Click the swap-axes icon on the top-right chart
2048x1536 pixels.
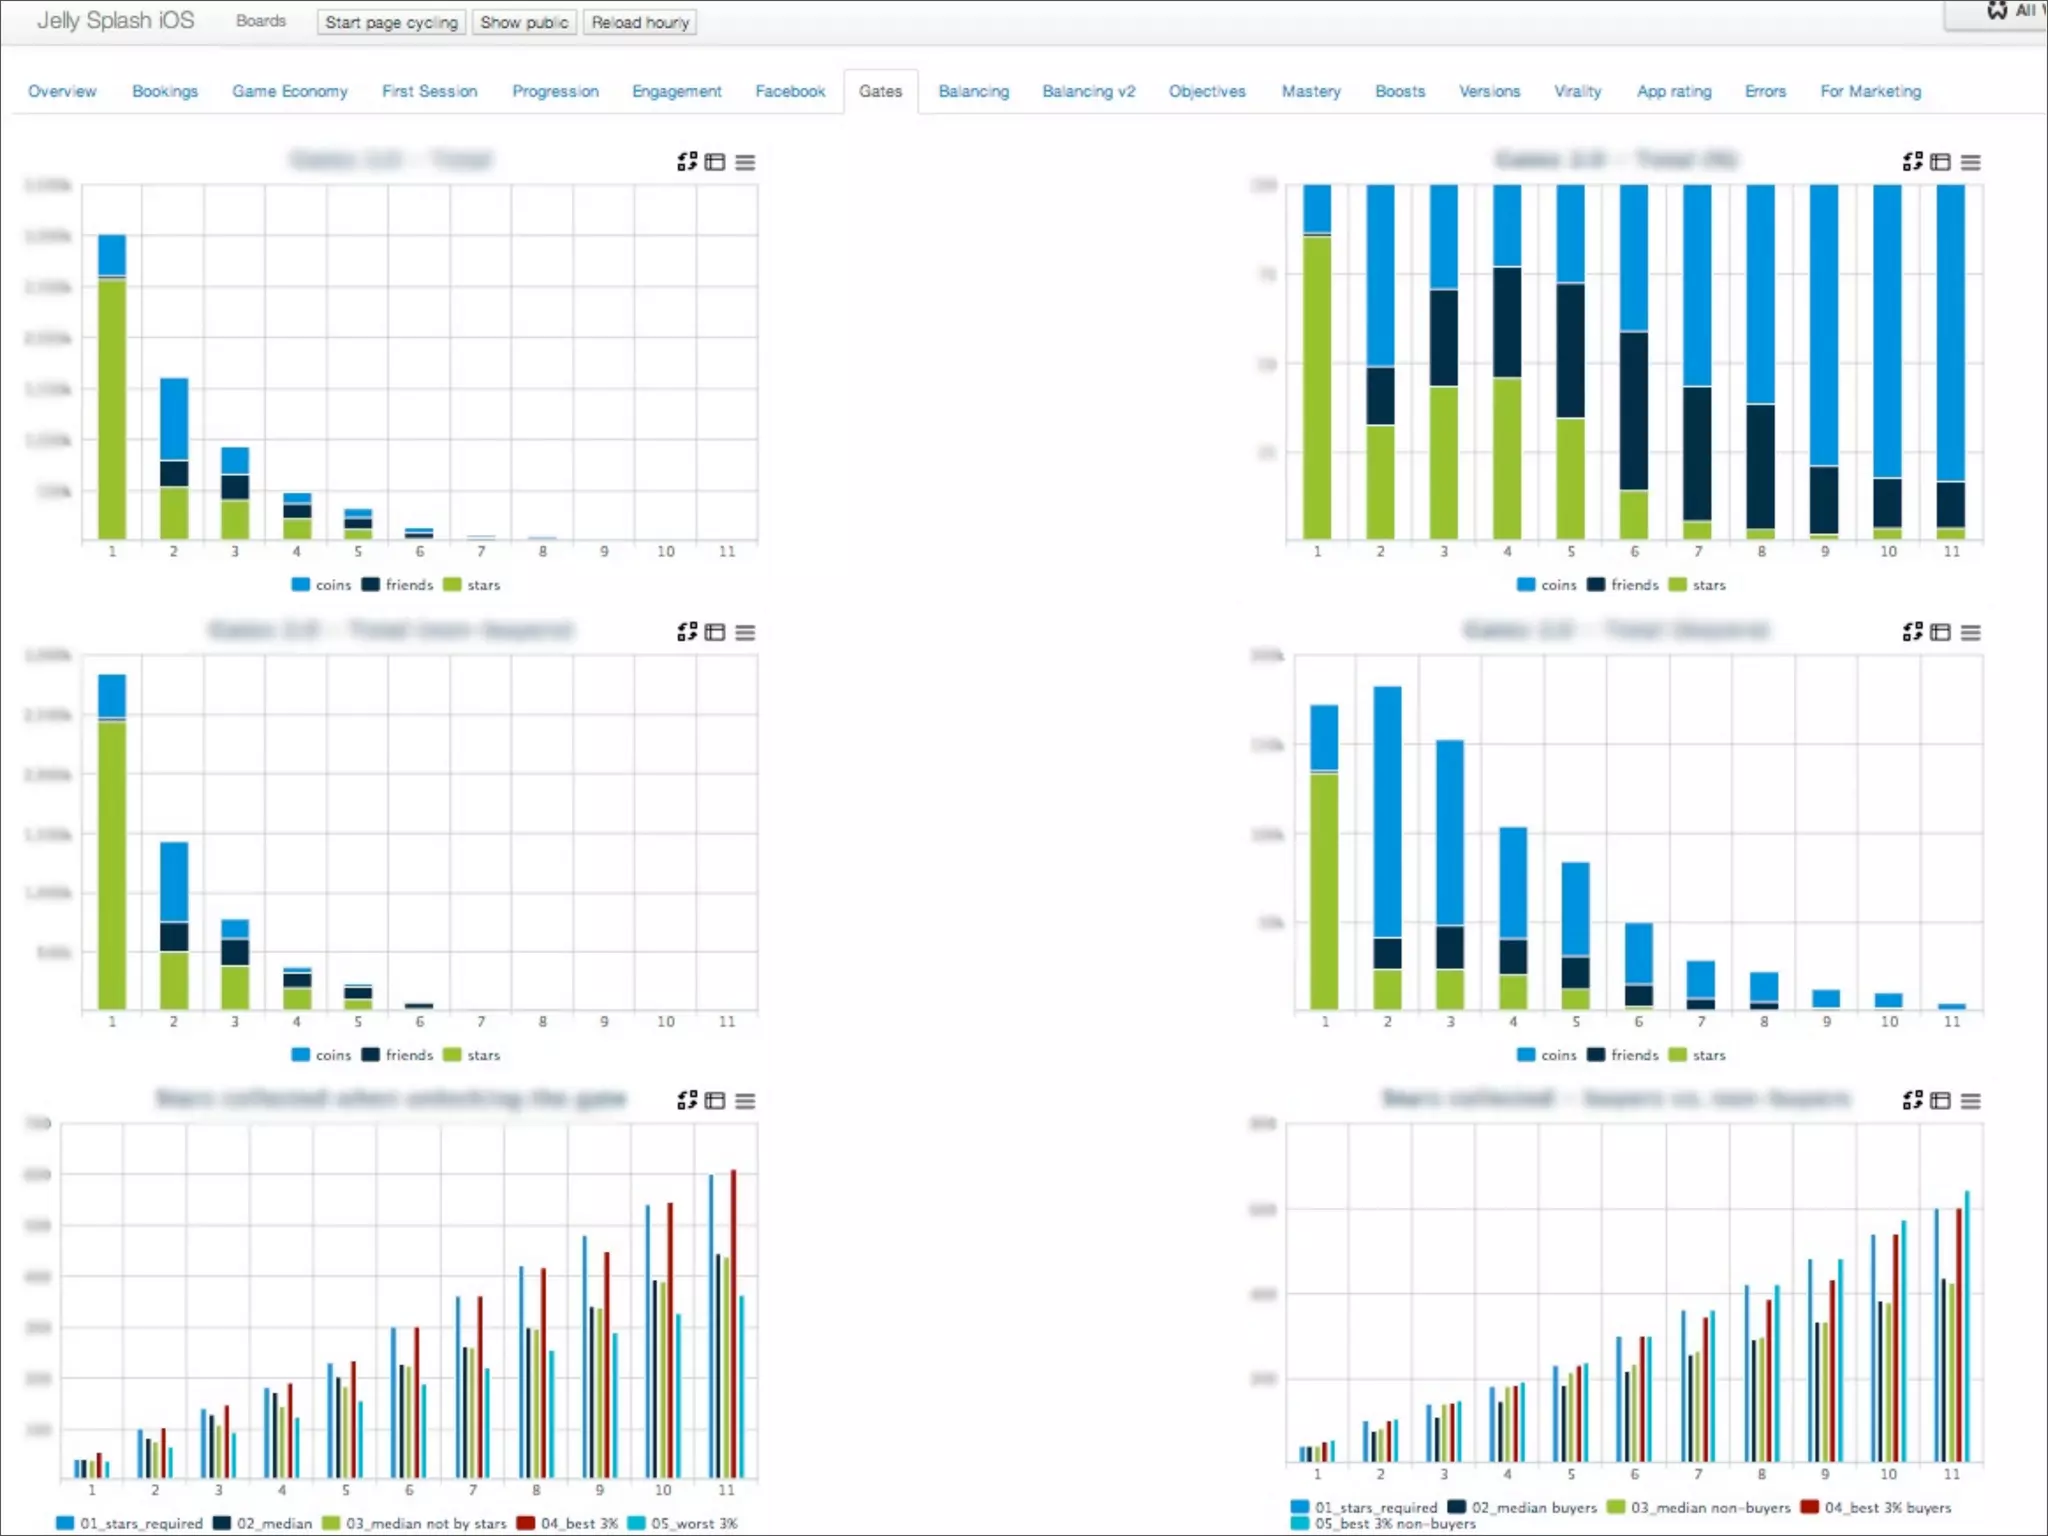point(1912,162)
